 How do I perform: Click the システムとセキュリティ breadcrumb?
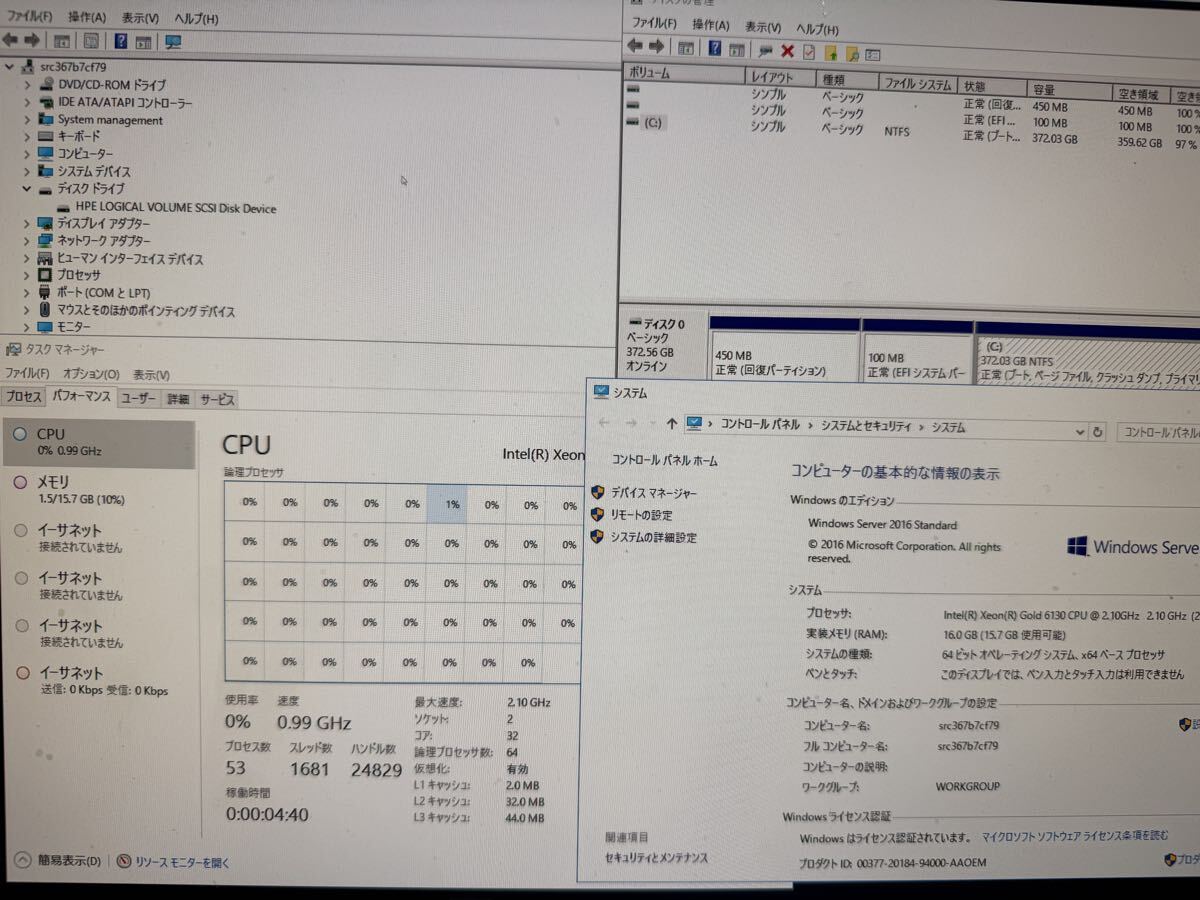(866, 426)
